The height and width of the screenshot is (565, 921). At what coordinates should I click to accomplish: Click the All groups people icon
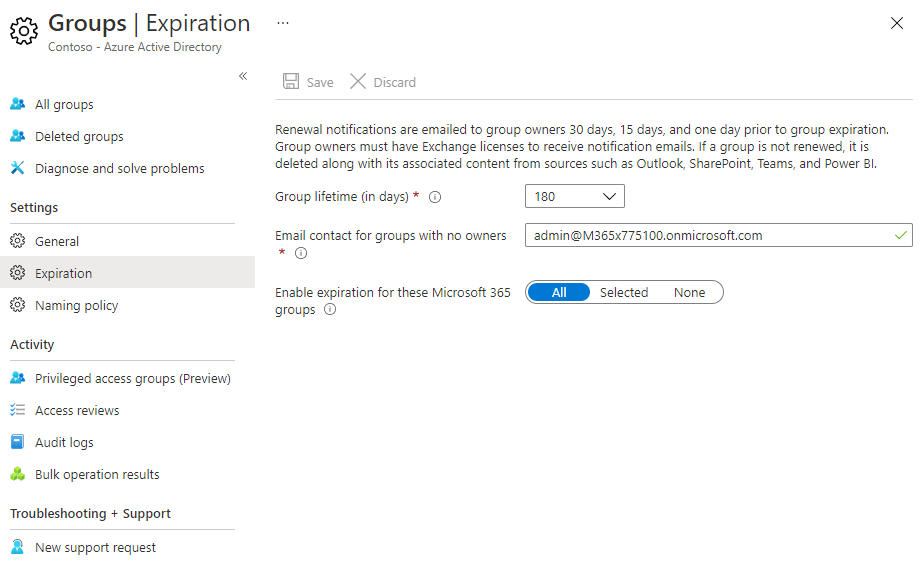click(17, 104)
